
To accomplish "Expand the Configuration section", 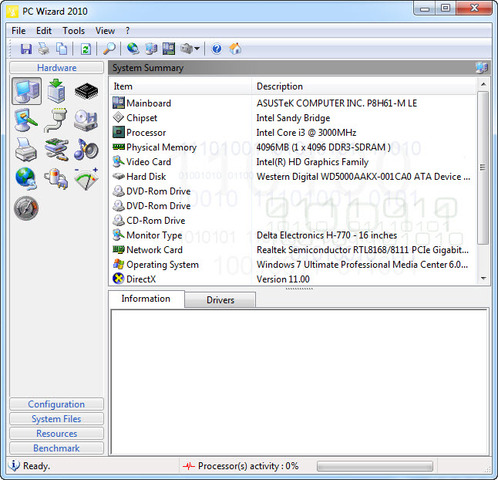I will pyautogui.click(x=56, y=404).
